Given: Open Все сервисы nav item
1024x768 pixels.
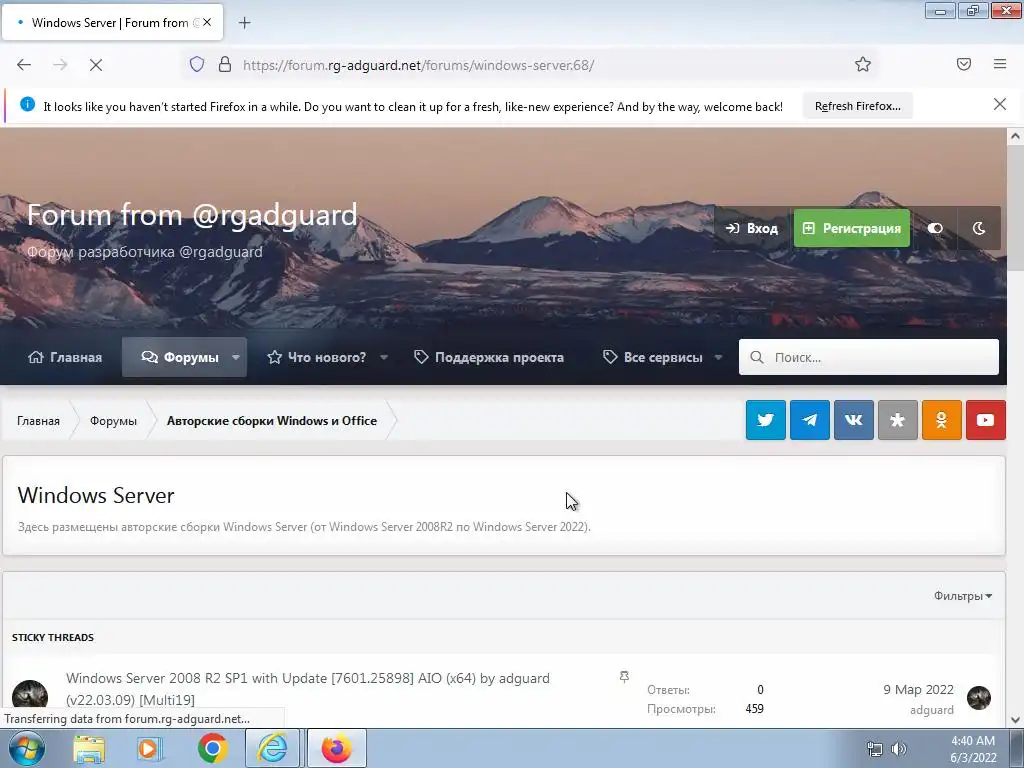Looking at the screenshot, I should (653, 357).
